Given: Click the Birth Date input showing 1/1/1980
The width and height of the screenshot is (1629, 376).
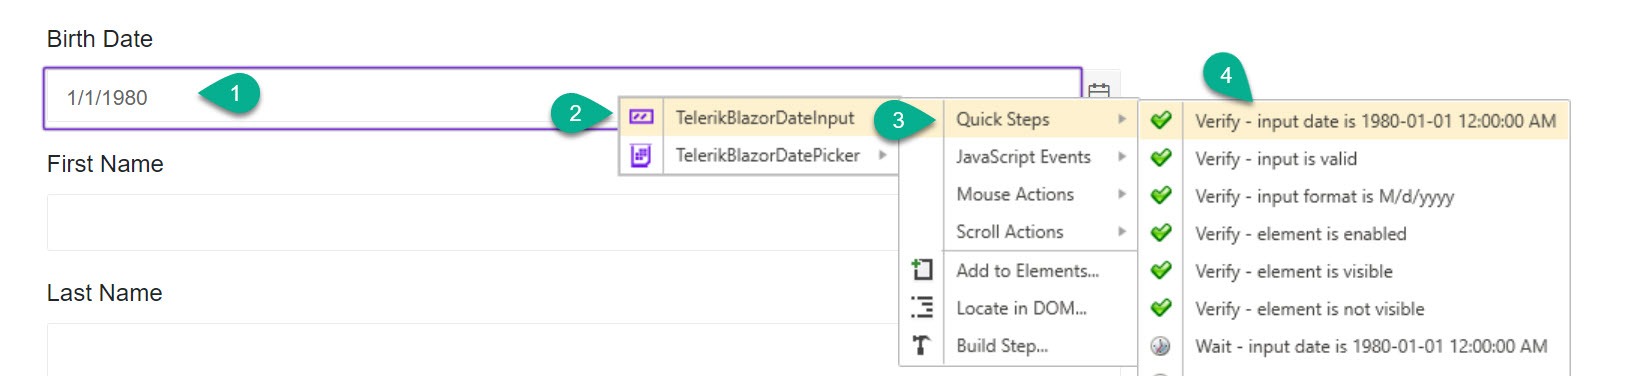Looking at the screenshot, I should pos(562,98).
